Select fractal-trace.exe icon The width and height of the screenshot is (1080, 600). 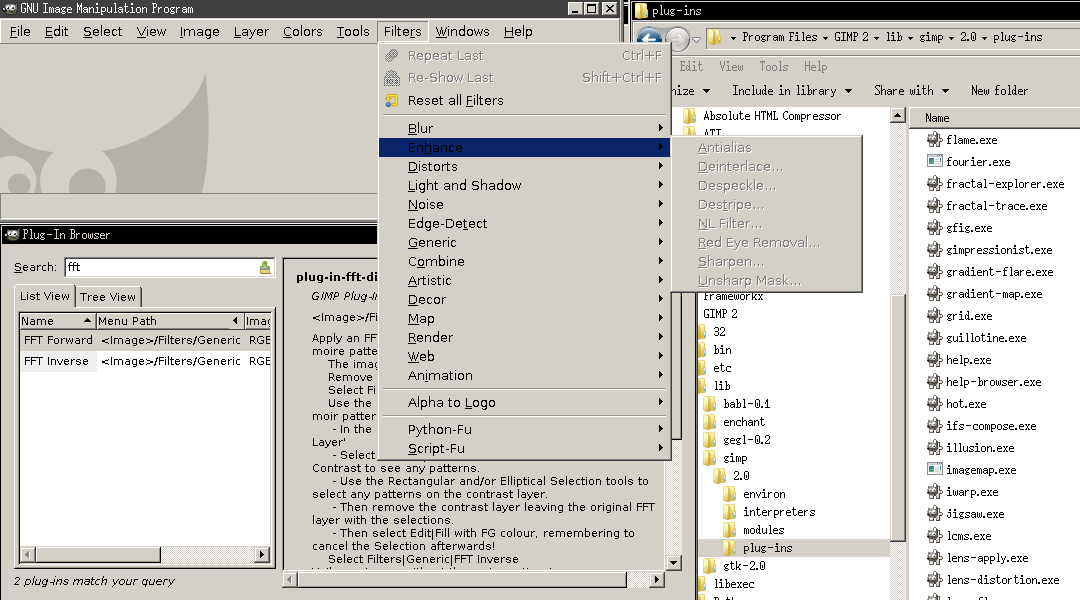(935, 206)
